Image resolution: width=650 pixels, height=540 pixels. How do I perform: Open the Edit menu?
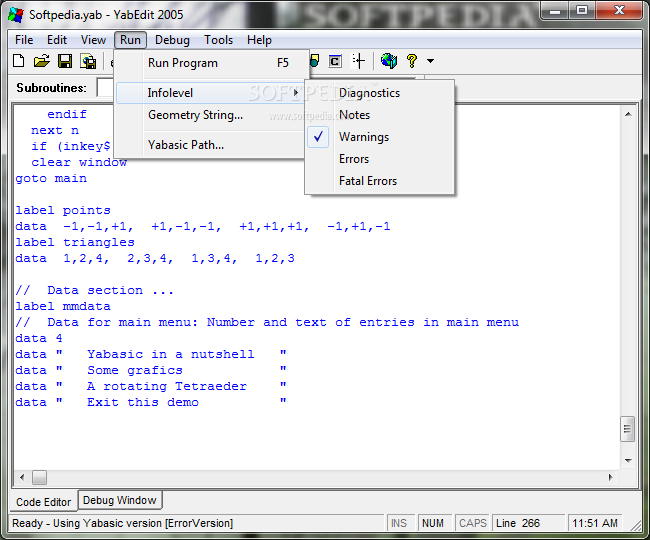(x=57, y=40)
